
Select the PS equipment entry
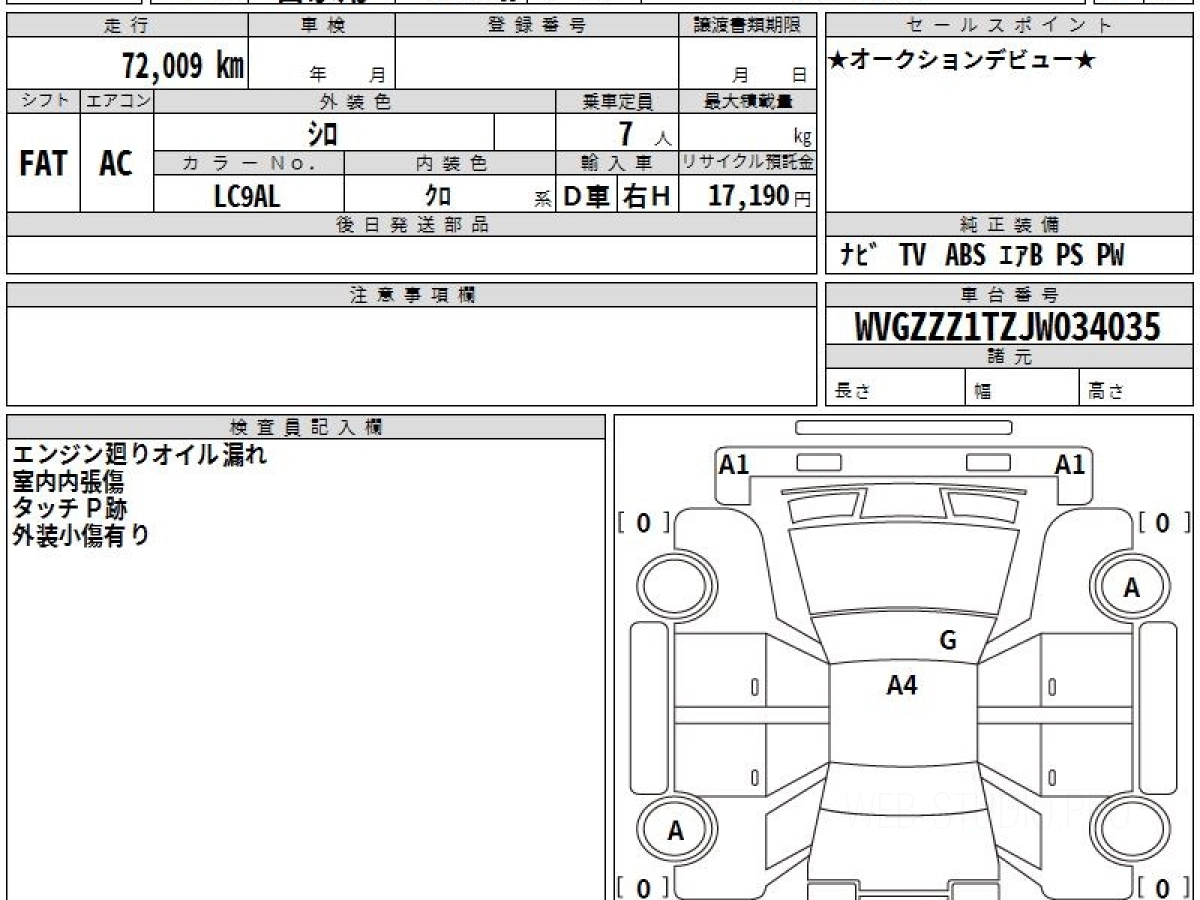coord(1069,256)
